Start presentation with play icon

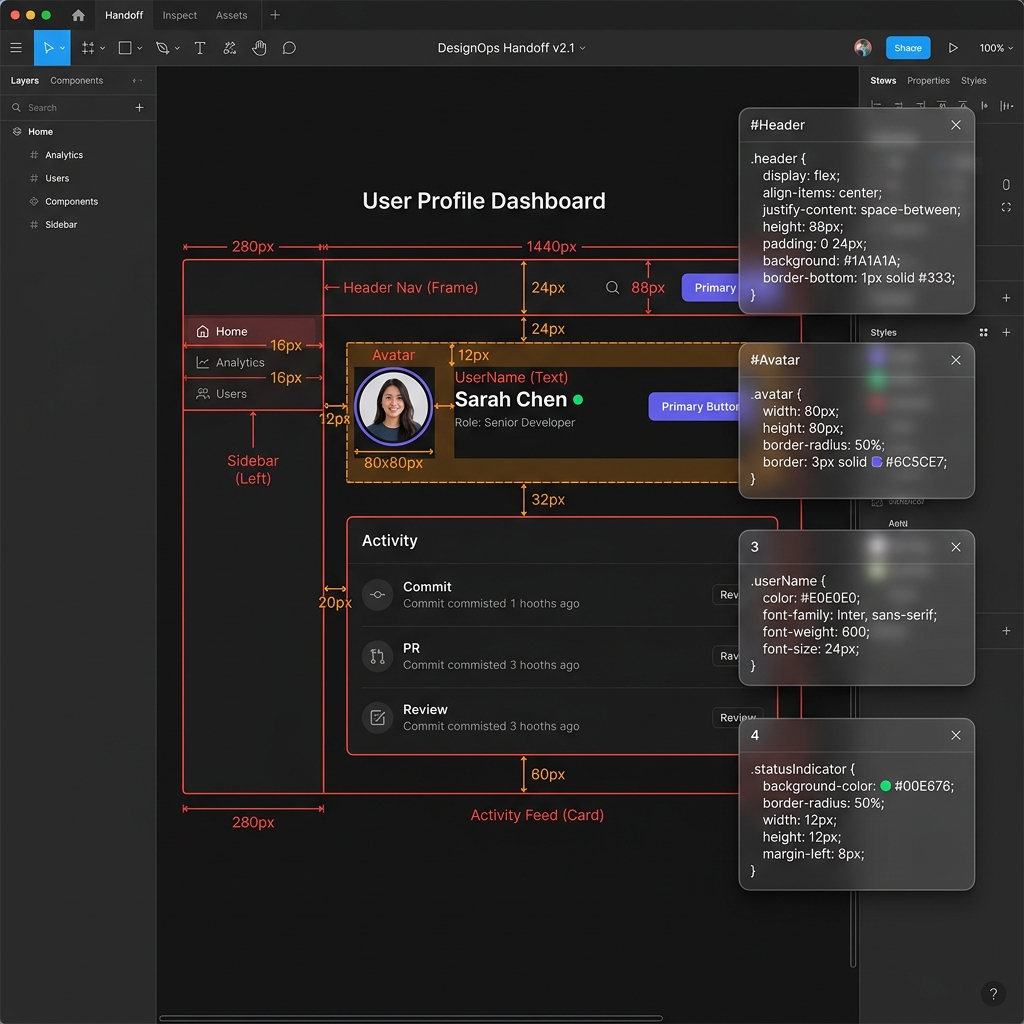[x=953, y=48]
